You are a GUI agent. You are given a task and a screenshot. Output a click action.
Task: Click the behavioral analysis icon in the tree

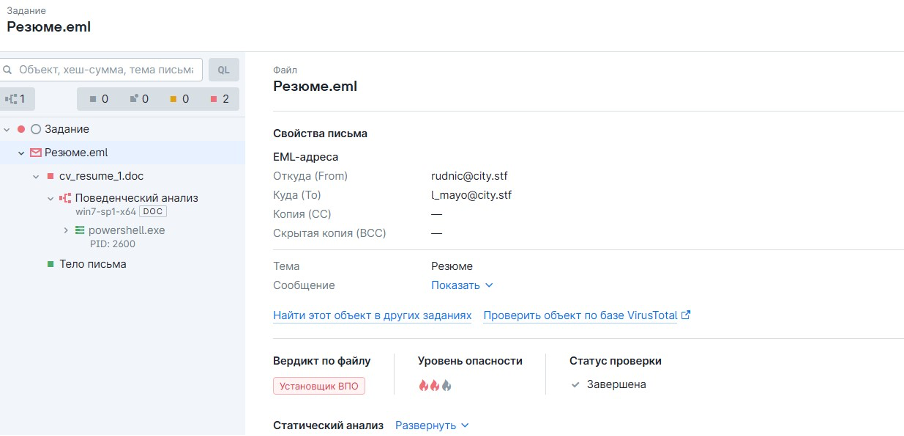coord(65,198)
